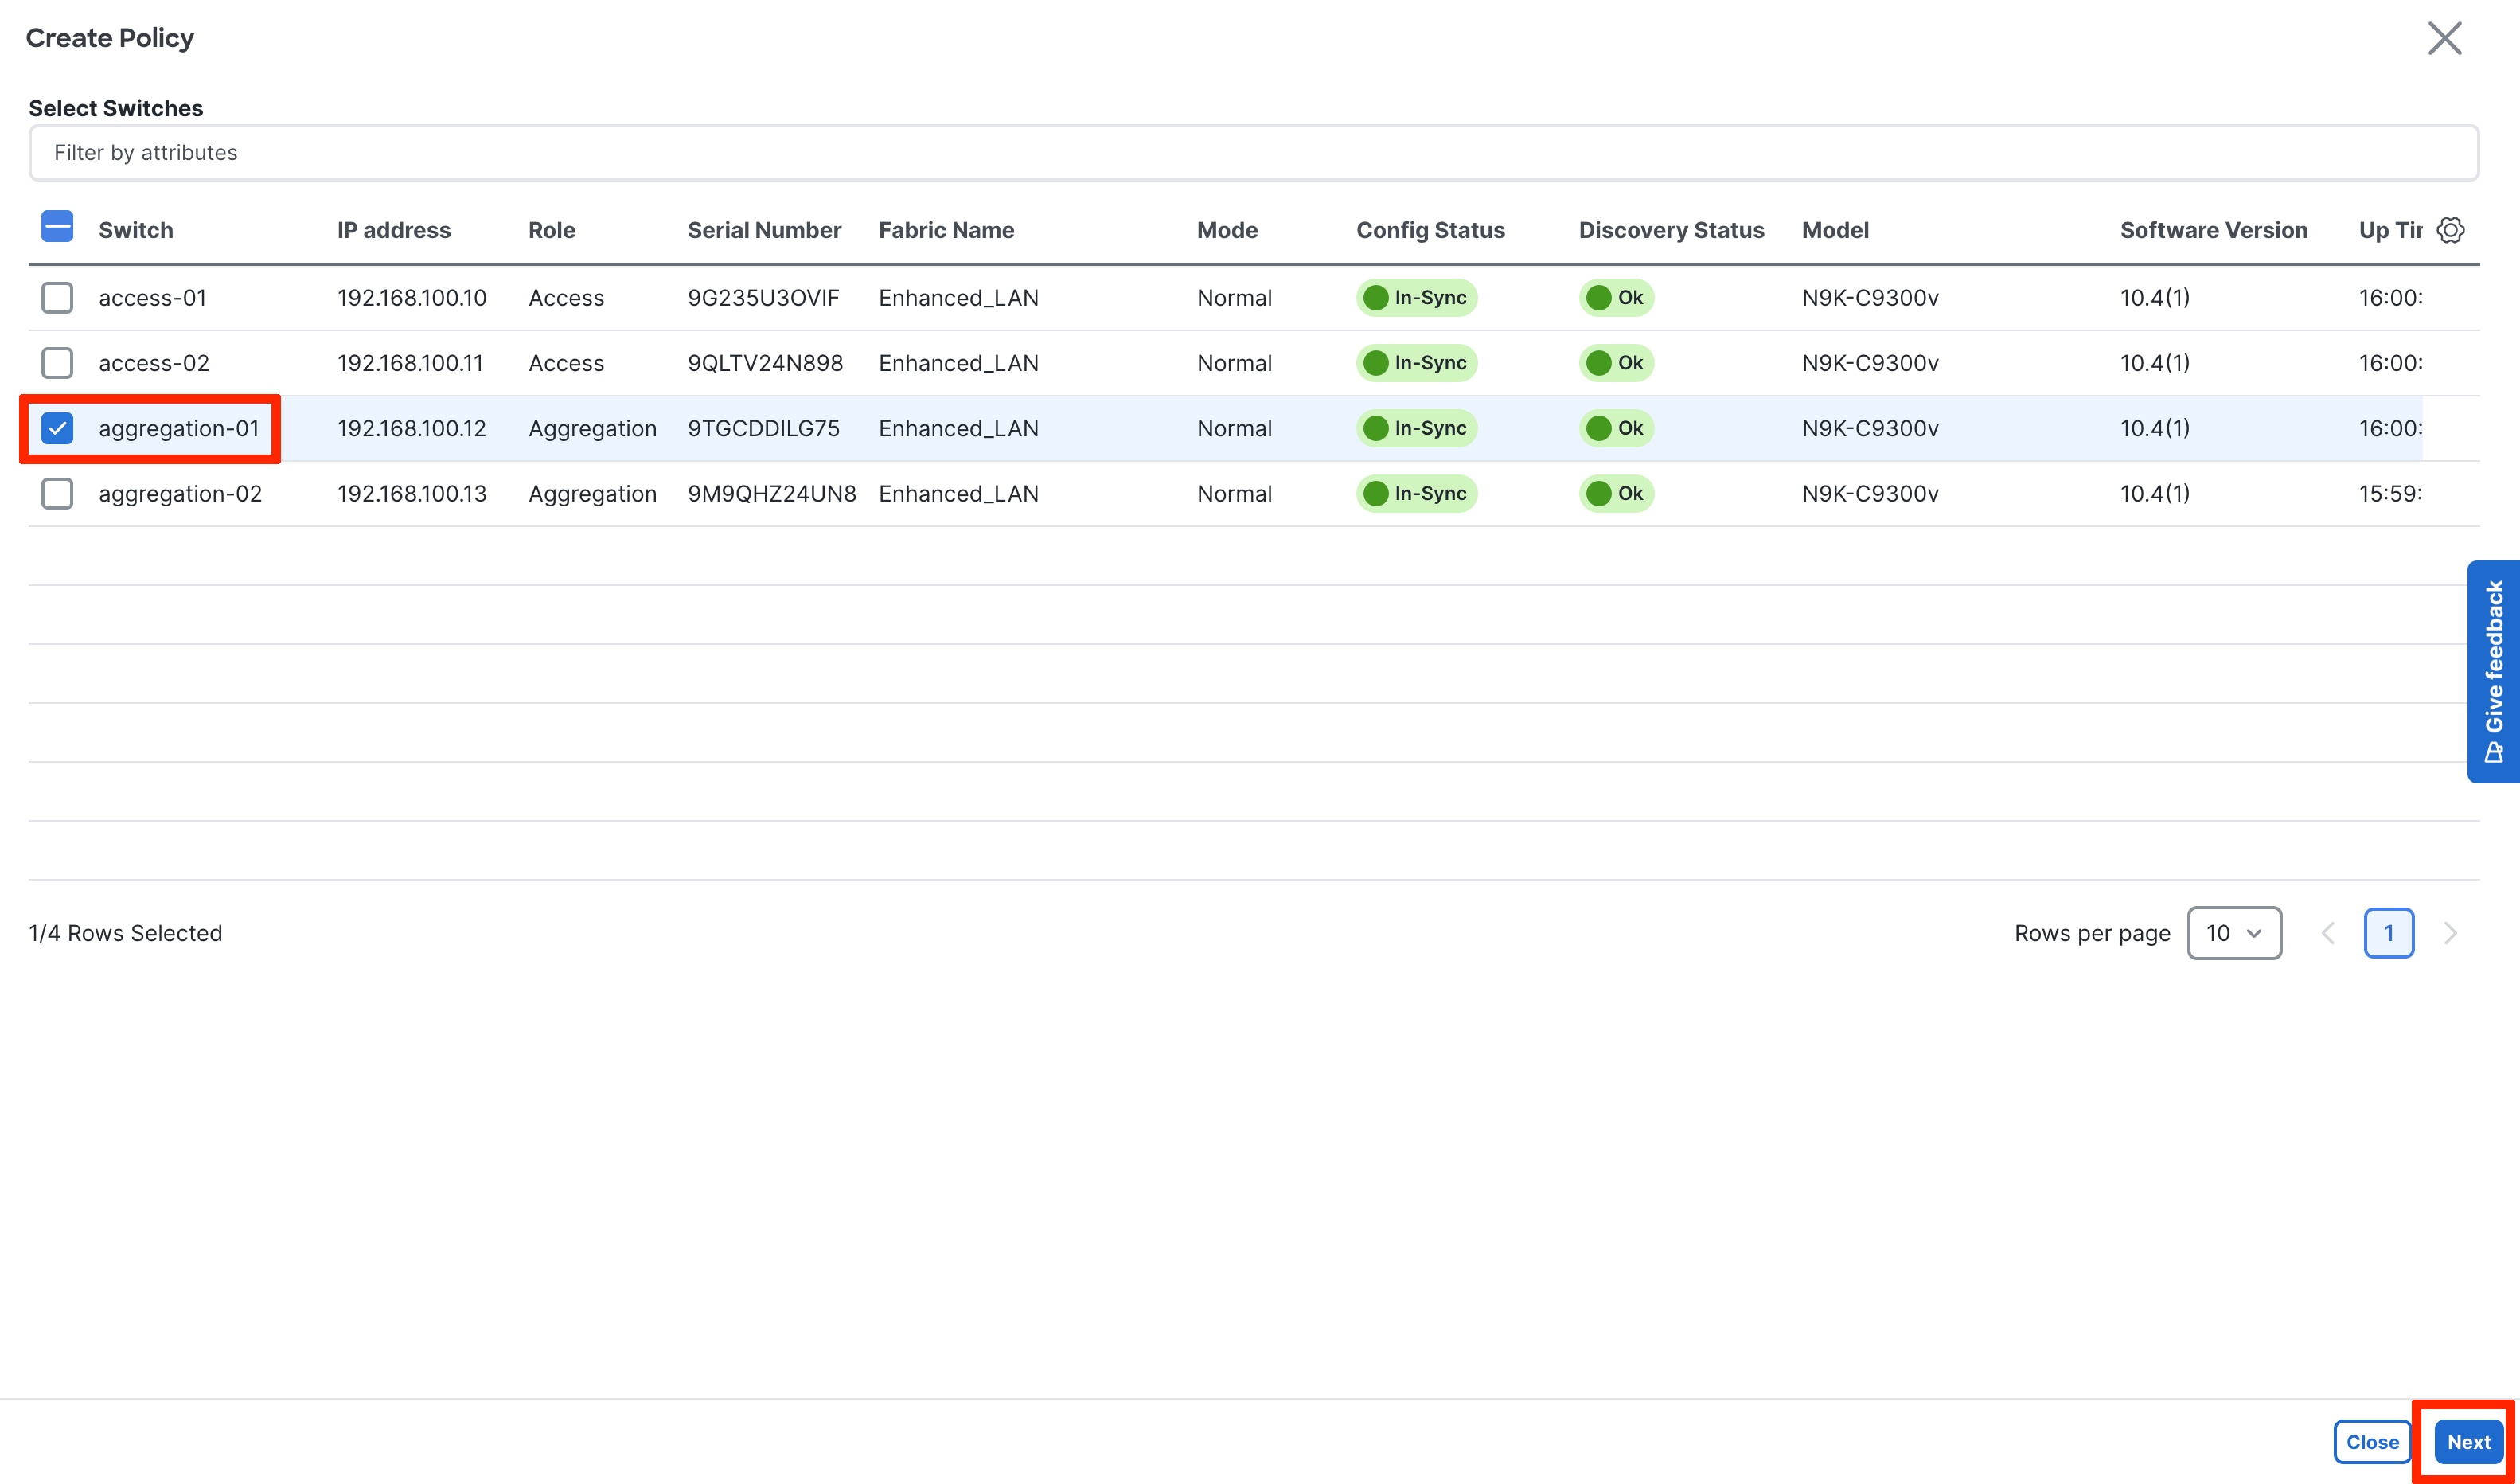The image size is (2520, 1484).
Task: Click the previous page arrow
Action: 2329,932
